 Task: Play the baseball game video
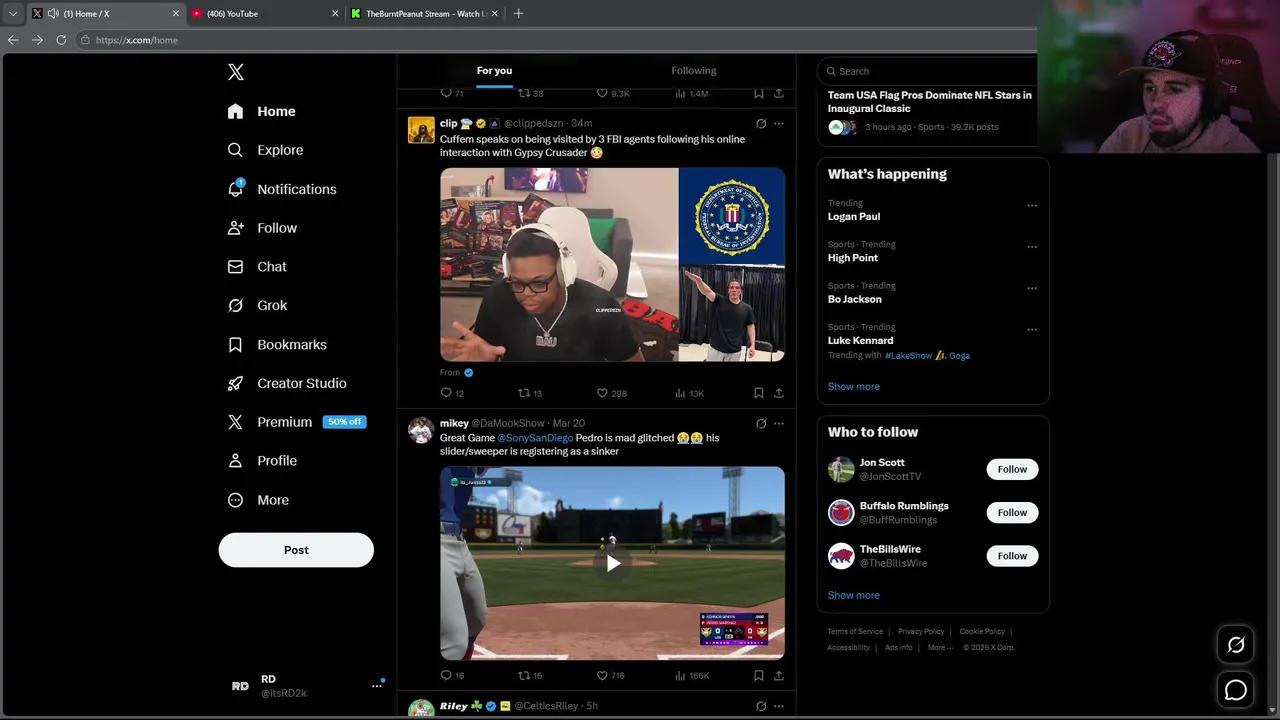pos(613,563)
